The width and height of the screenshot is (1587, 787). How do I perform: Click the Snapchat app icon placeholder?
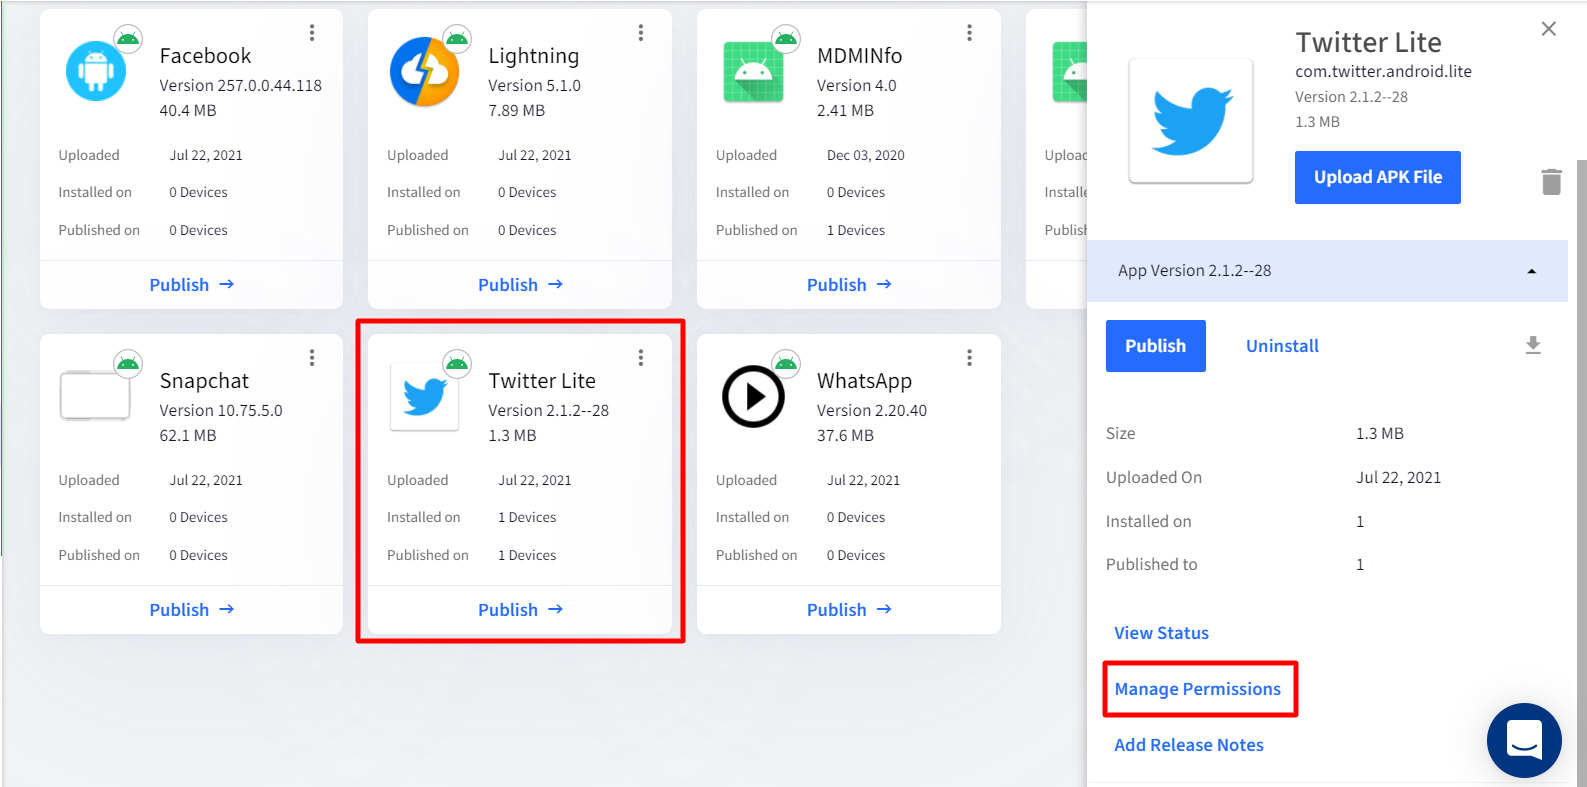point(95,396)
